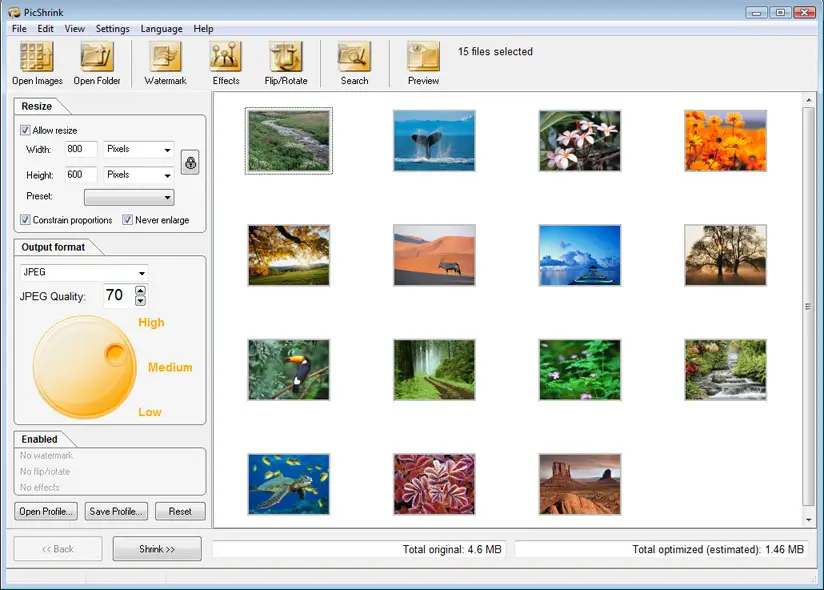This screenshot has width=824, height=590.
Task: Increase JPEG Quality with up arrow
Action: (140, 291)
